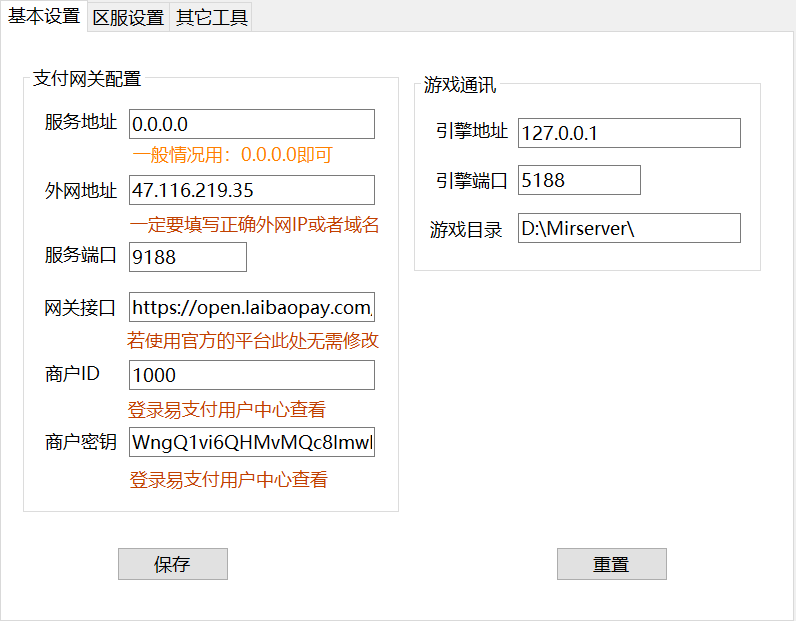796x621 pixels.
Task: Click the 服务端口 field showing 9188
Action: pyautogui.click(x=188, y=257)
